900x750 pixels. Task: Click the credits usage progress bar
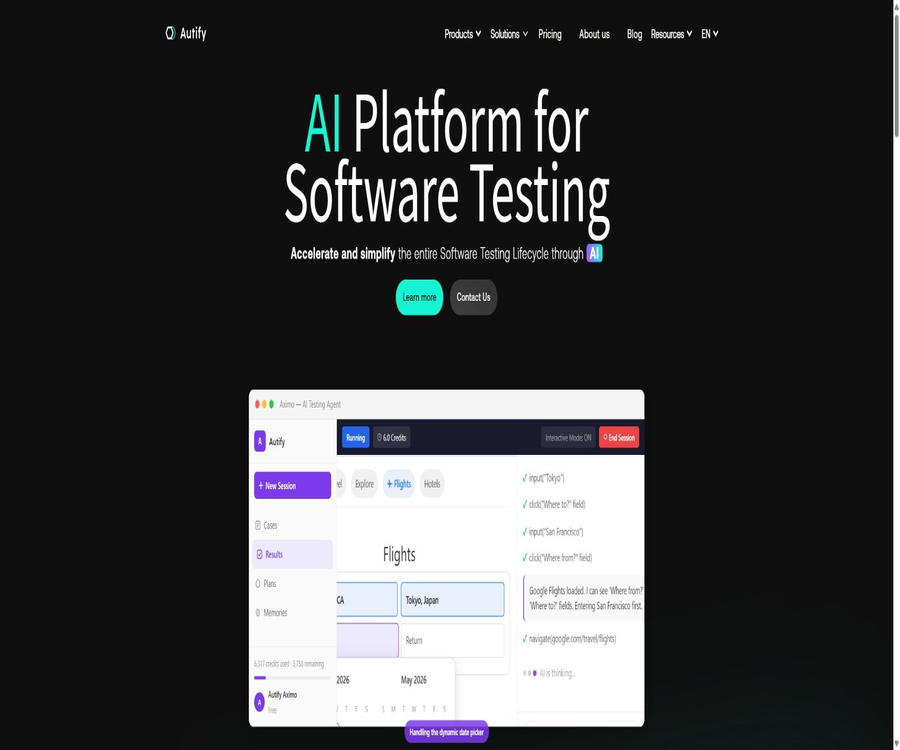tap(292, 678)
